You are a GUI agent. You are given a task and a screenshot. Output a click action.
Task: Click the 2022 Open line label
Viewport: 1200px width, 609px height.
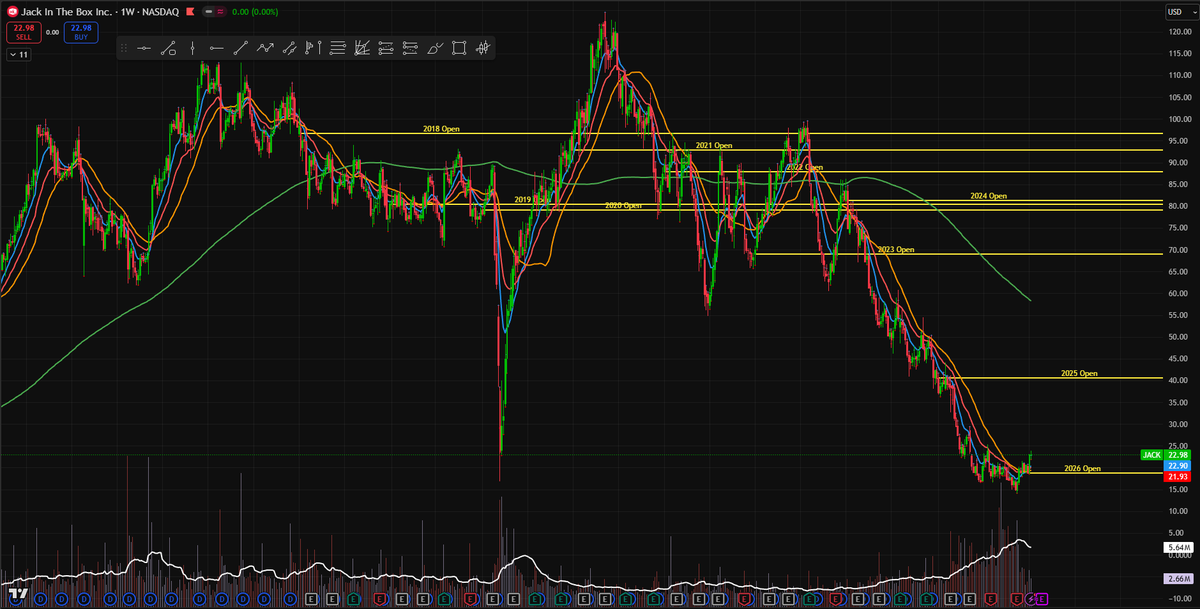804,168
